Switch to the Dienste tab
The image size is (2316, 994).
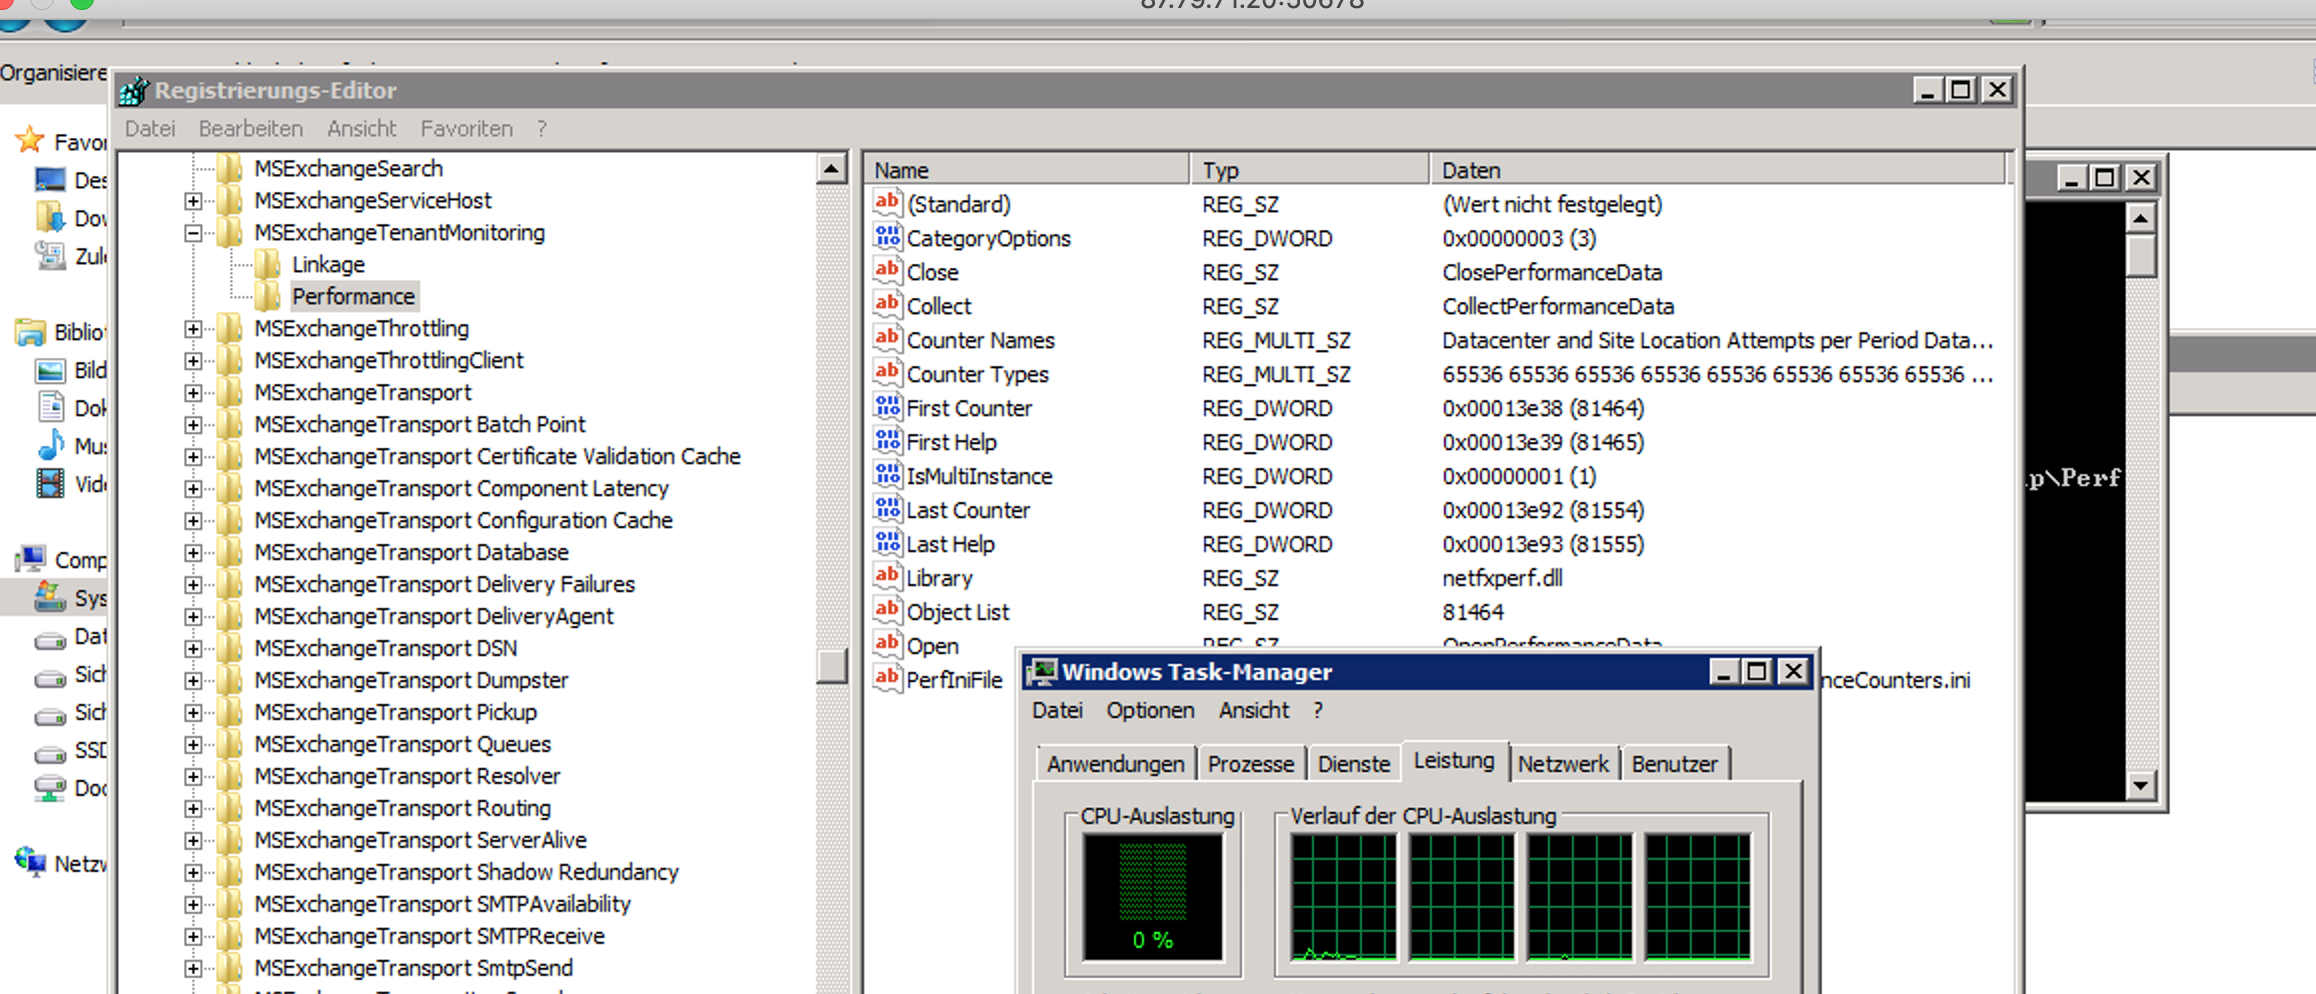[x=1354, y=764]
